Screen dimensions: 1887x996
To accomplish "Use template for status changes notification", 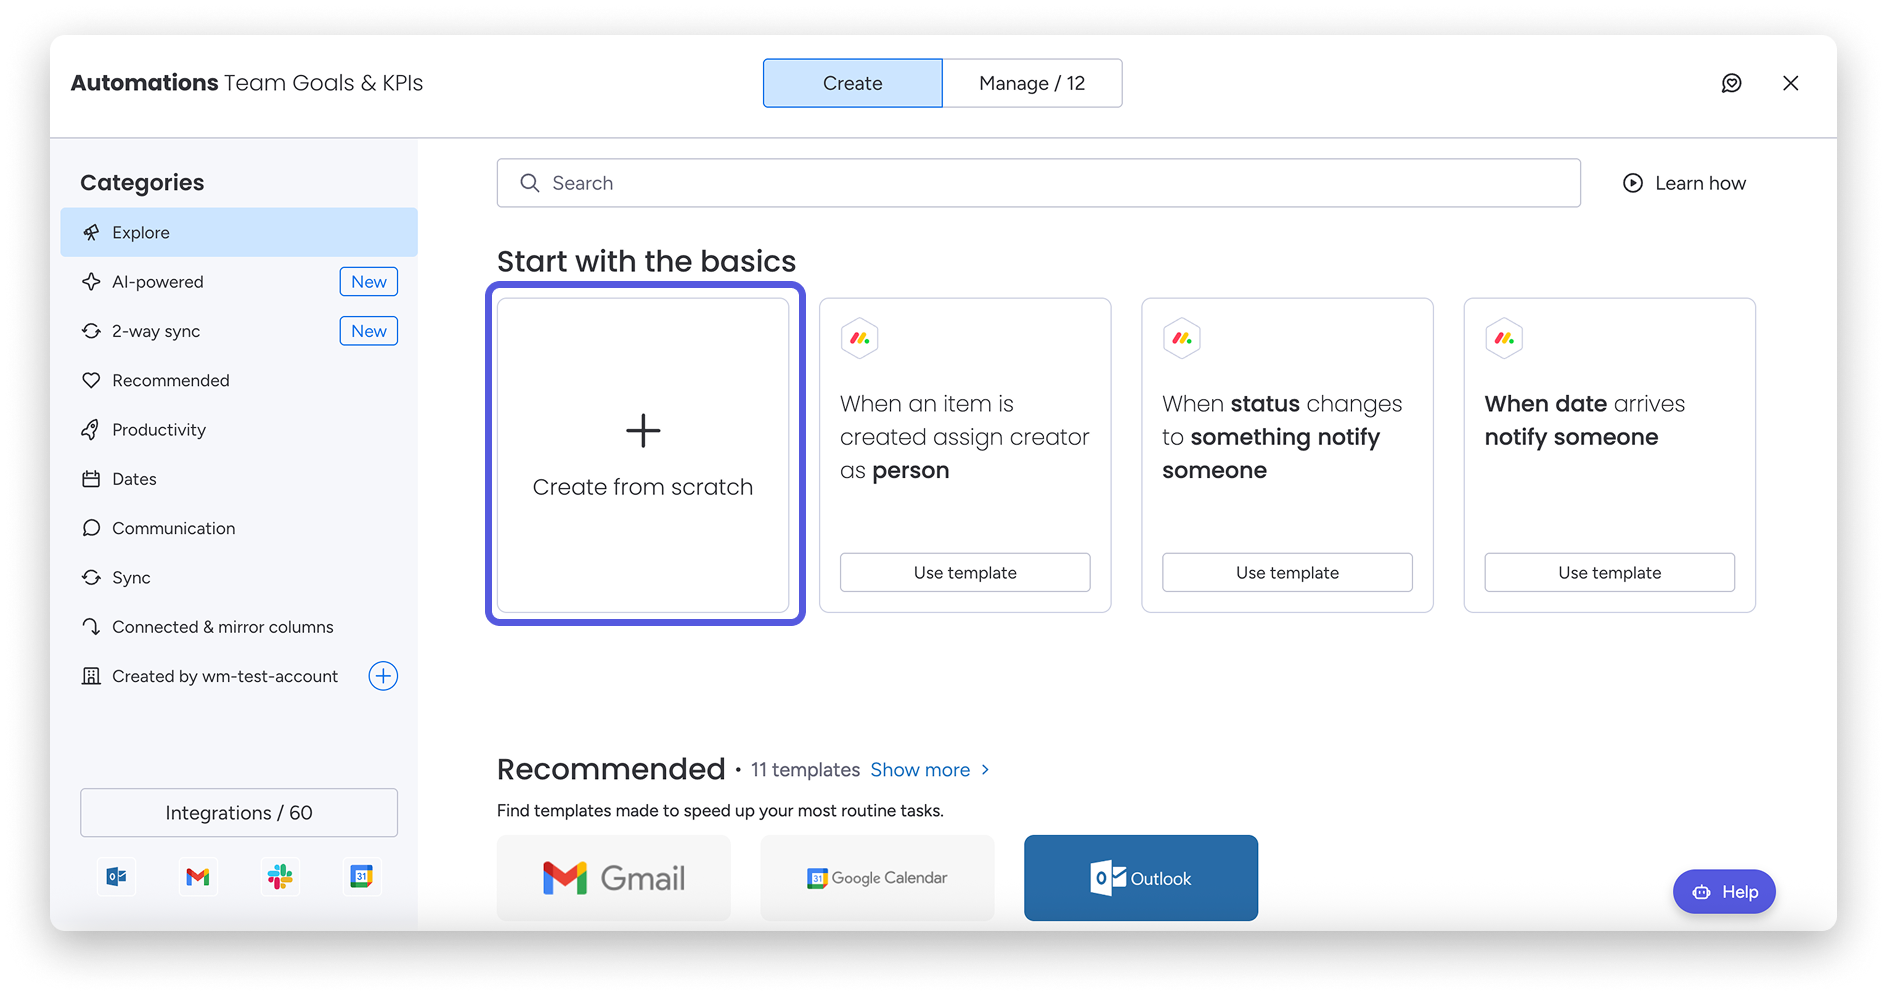I will (x=1286, y=573).
